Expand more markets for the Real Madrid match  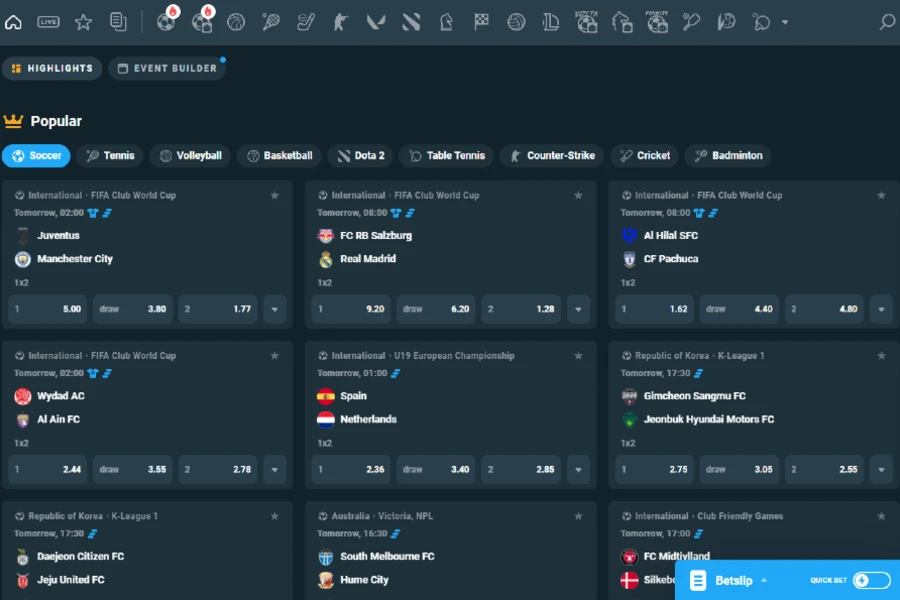(578, 310)
